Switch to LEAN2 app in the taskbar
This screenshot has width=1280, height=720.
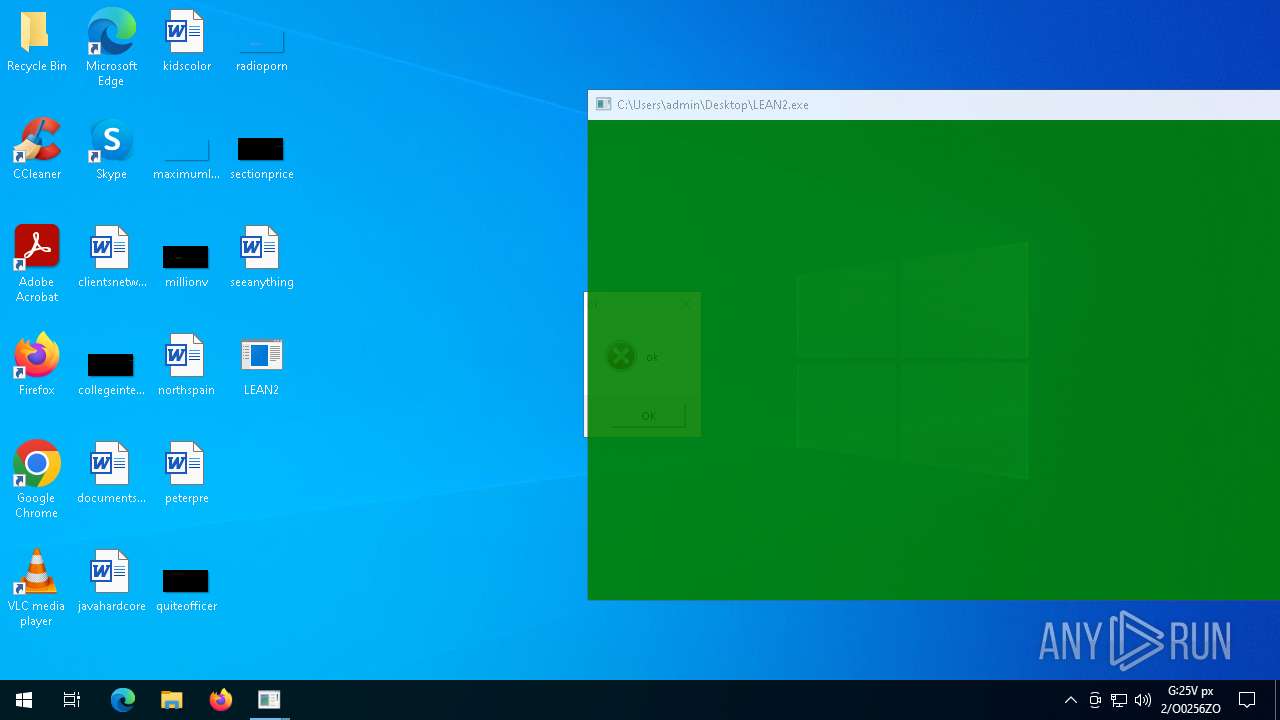(269, 700)
